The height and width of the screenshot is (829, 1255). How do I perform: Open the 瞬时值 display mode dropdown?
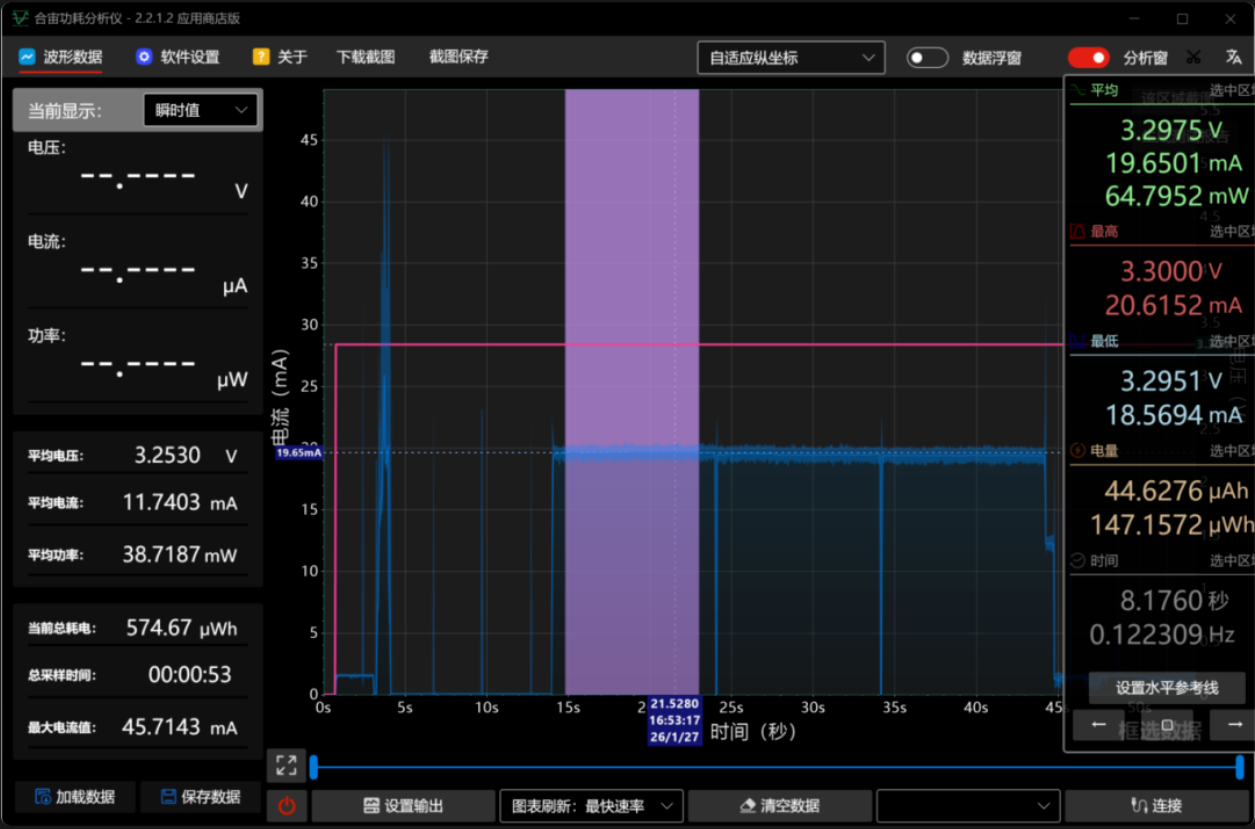[200, 110]
